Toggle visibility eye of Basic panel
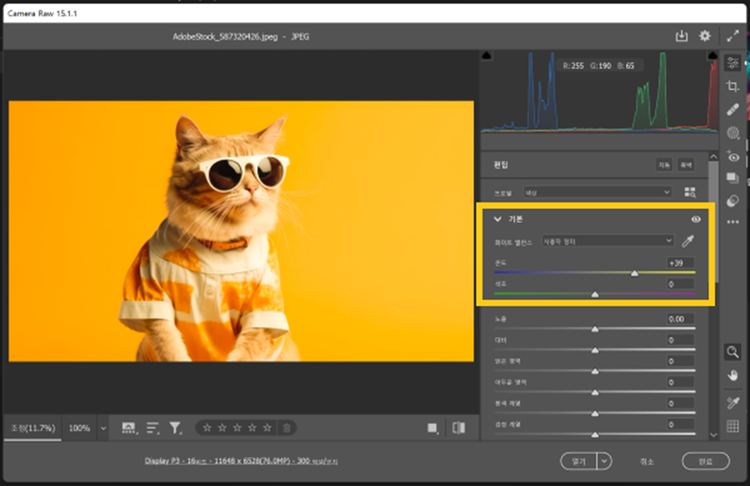This screenshot has height=486, width=750. point(696,219)
